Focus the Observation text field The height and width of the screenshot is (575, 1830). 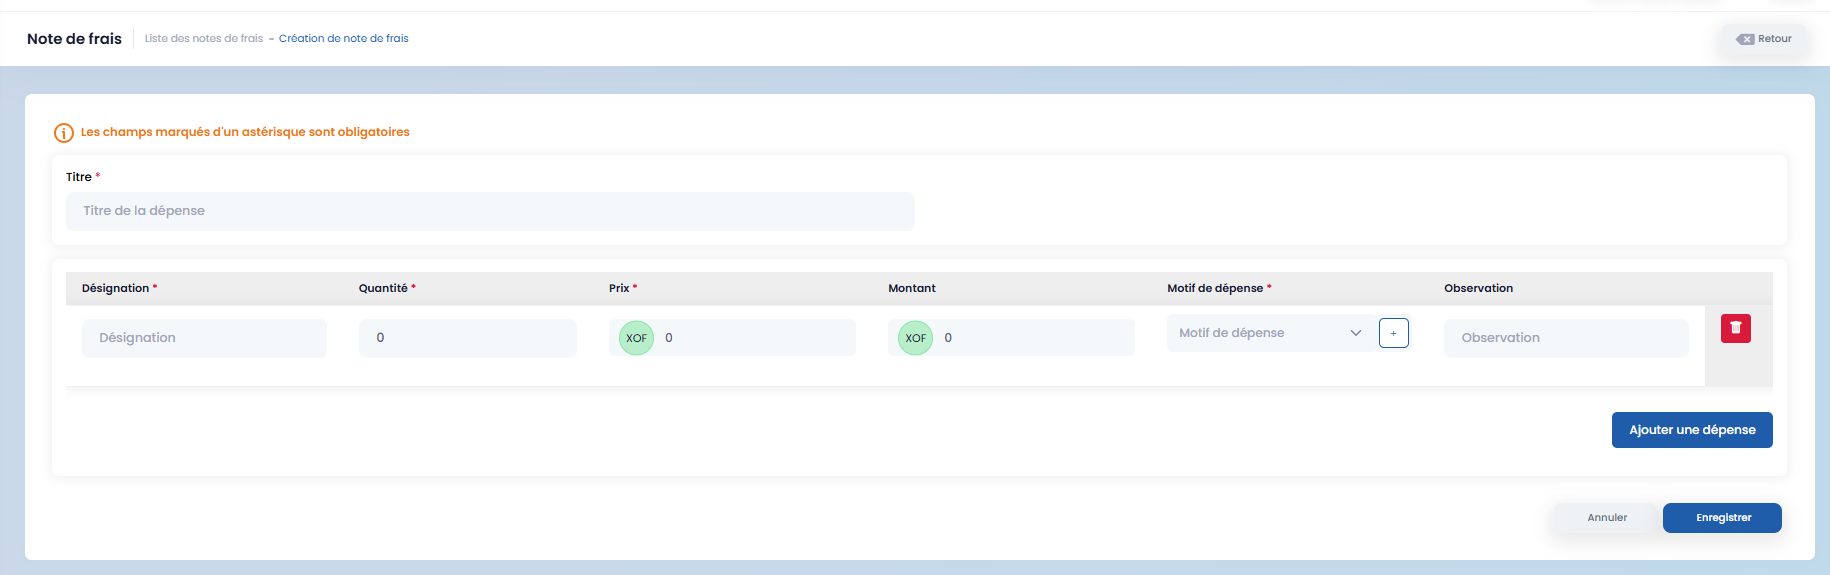[1565, 338]
